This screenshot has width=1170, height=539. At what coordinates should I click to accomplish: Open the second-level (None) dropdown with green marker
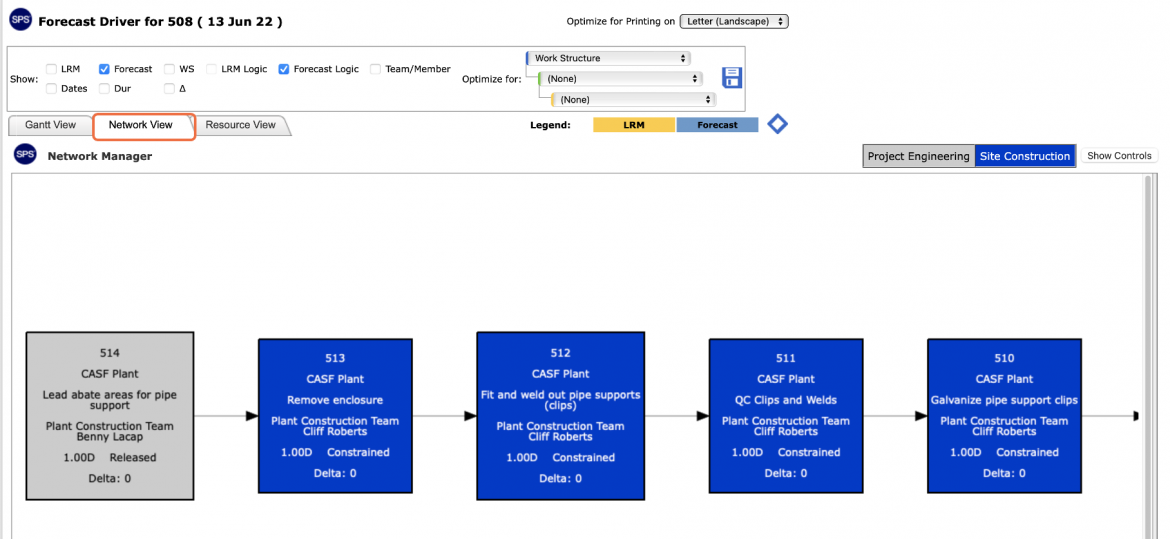click(x=621, y=78)
